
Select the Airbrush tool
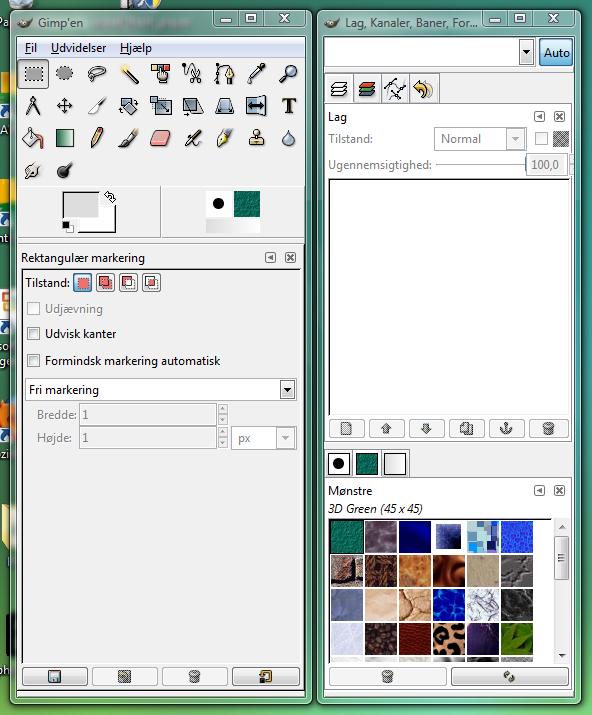click(x=192, y=138)
